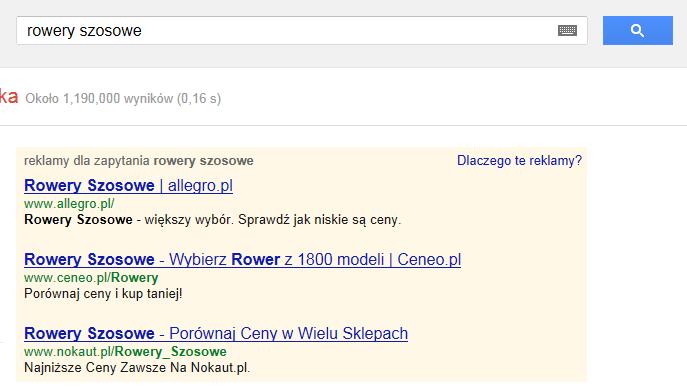Click the Około 1,190,000 wyników result count
The image size is (687, 387).
pyautogui.click(x=123, y=98)
